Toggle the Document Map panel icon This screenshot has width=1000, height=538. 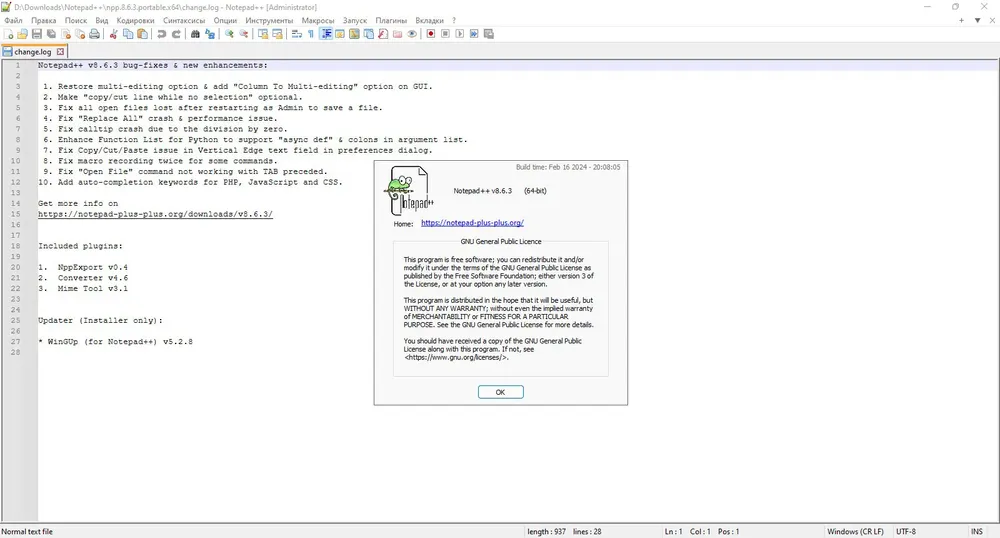(x=355, y=34)
